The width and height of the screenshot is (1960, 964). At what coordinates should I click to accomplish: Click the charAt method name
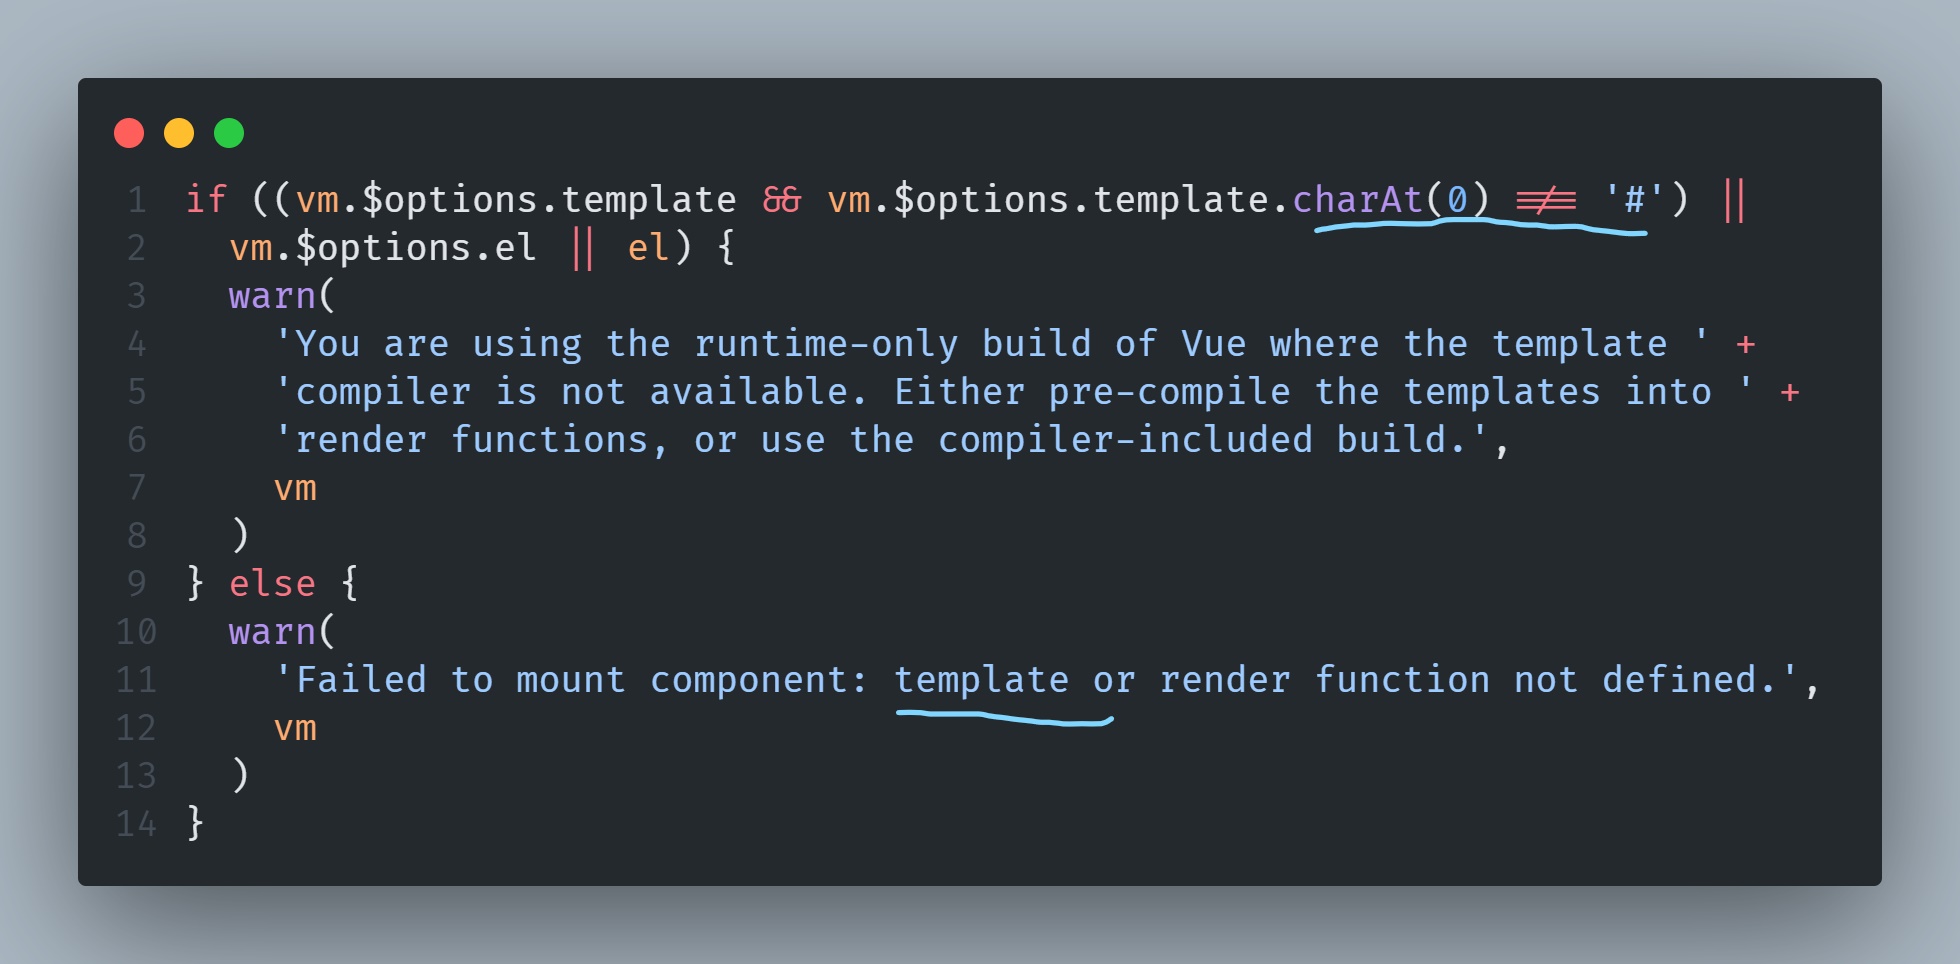[x=1357, y=200]
